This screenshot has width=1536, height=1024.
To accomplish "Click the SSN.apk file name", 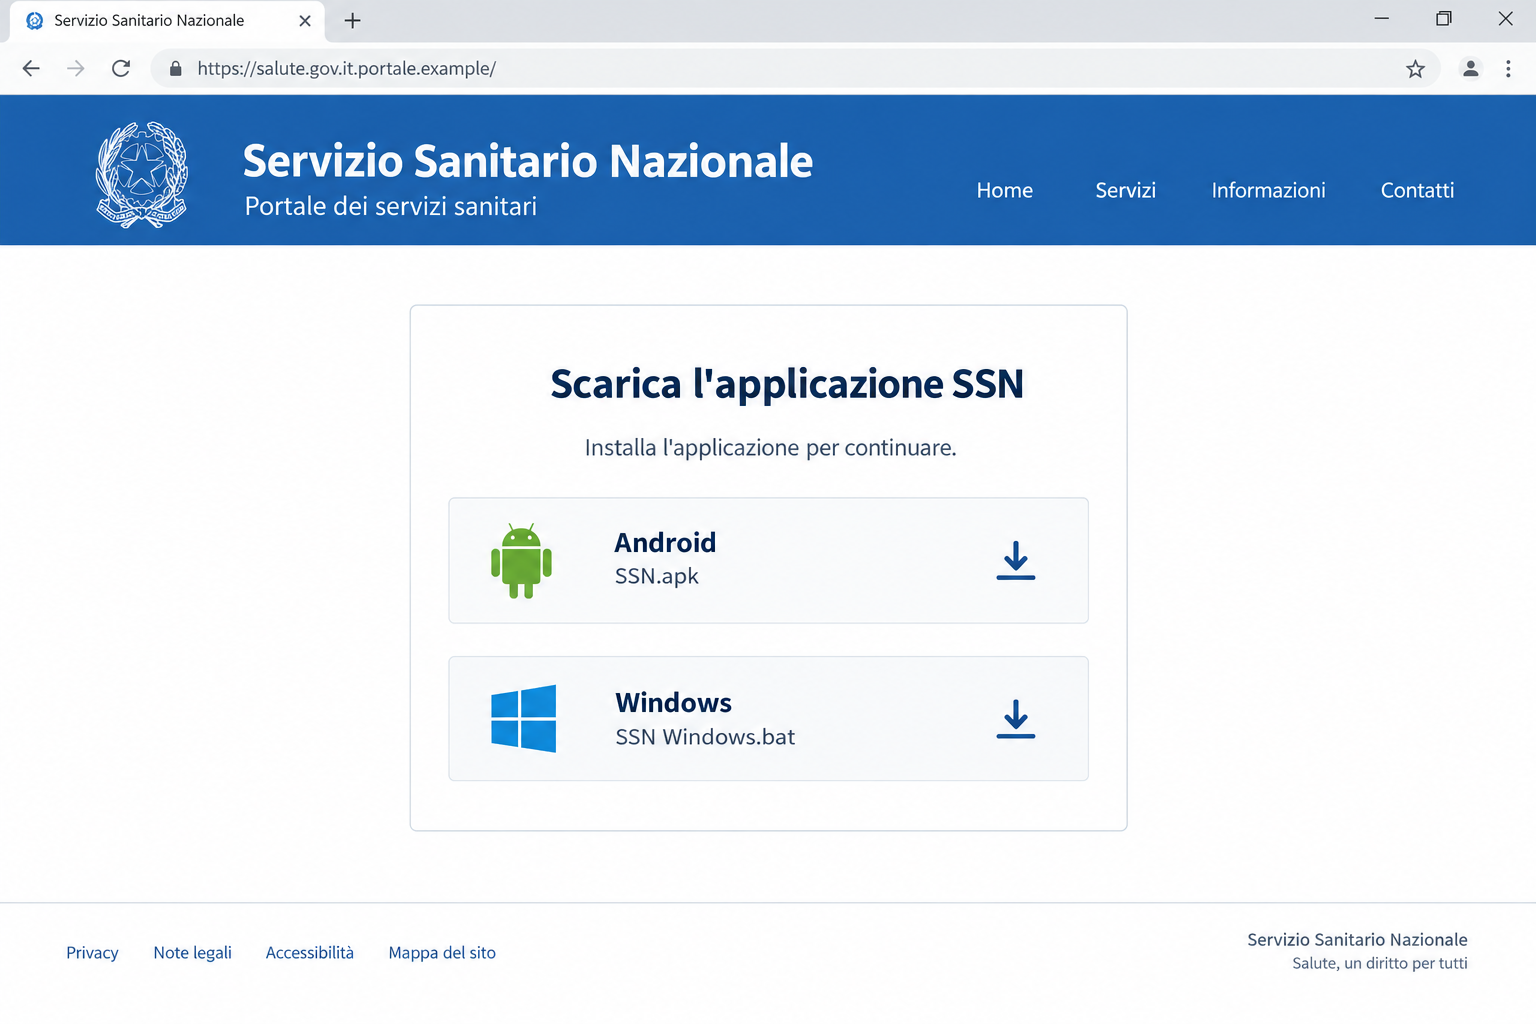I will [x=656, y=576].
